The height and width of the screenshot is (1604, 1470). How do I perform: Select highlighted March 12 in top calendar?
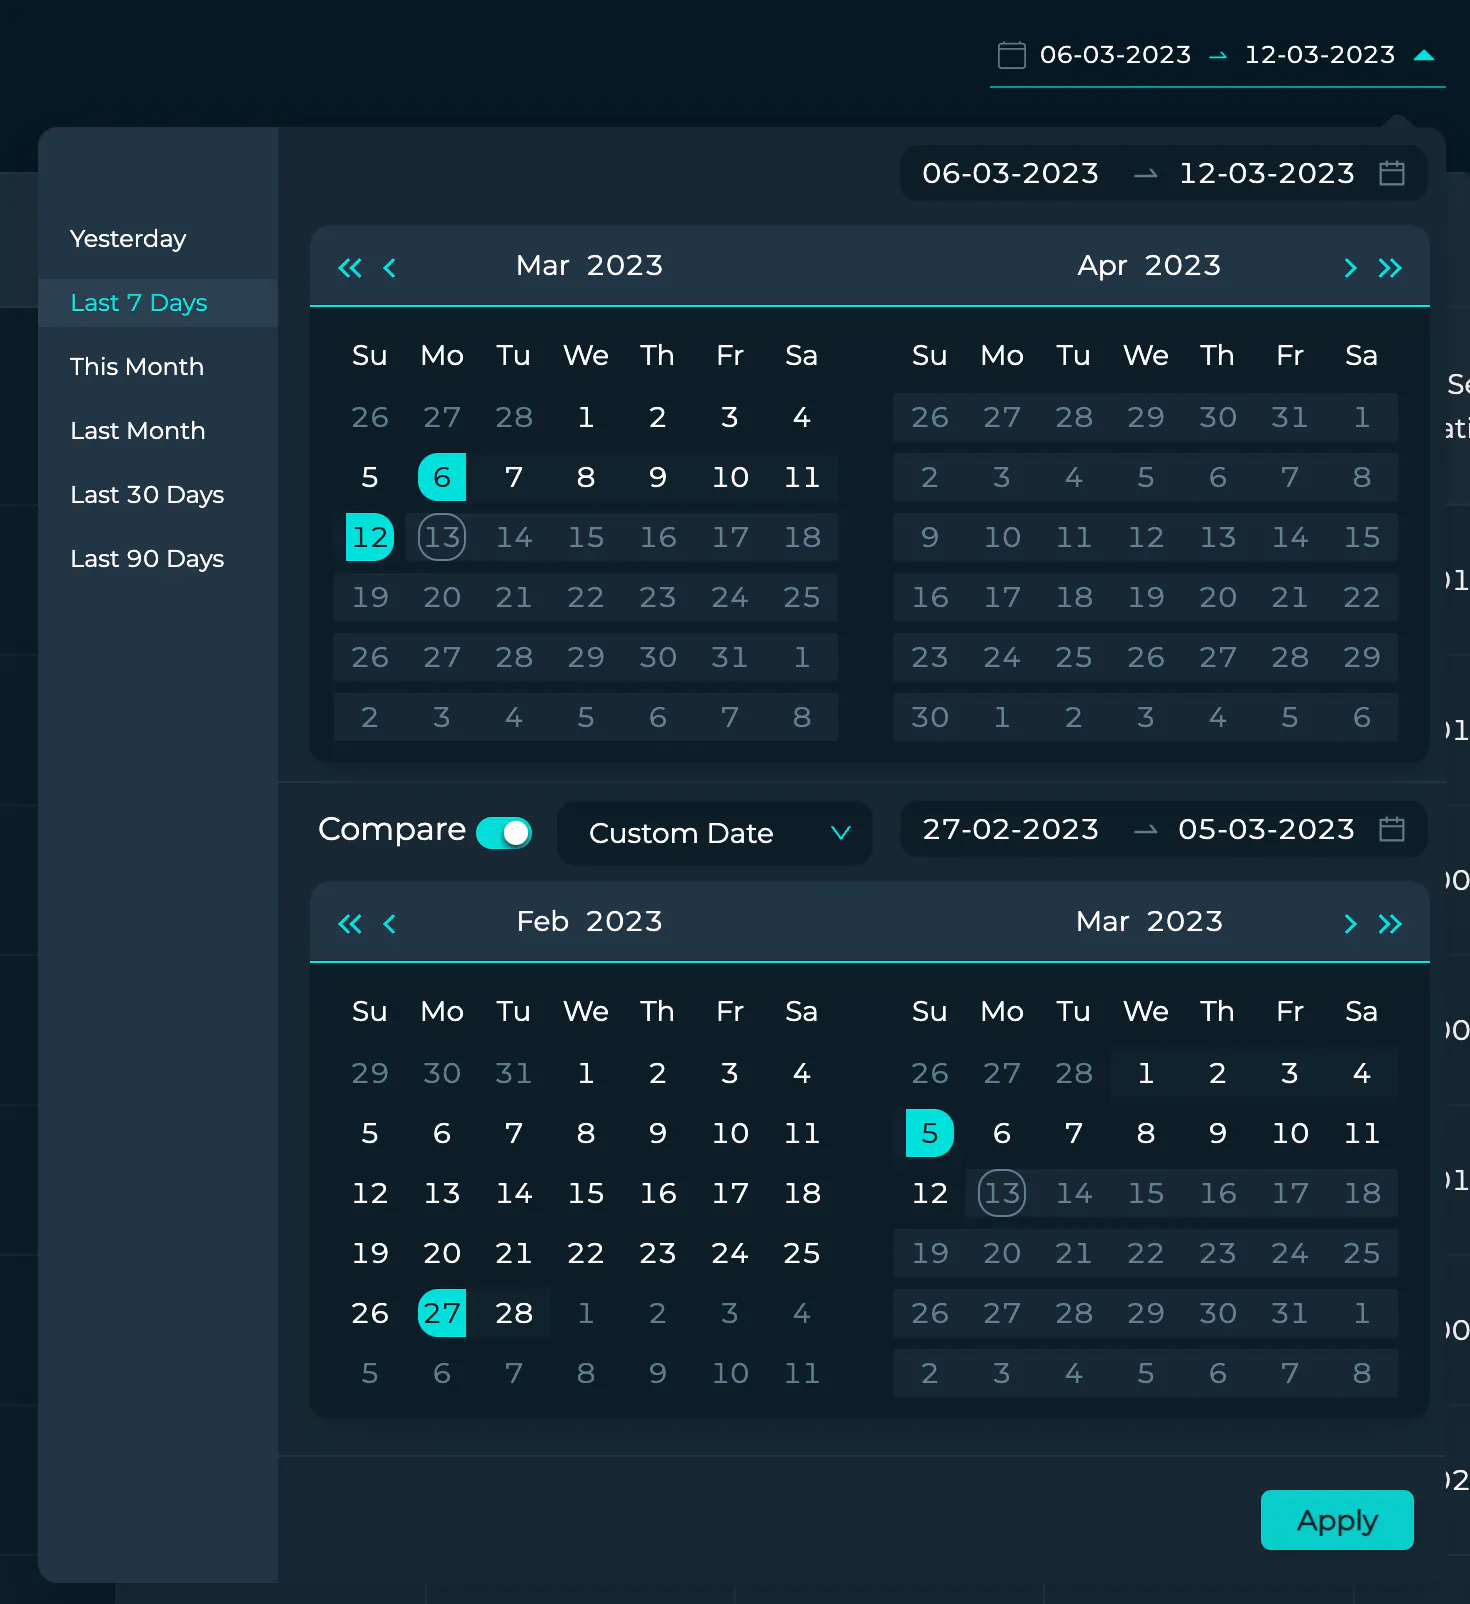point(370,537)
